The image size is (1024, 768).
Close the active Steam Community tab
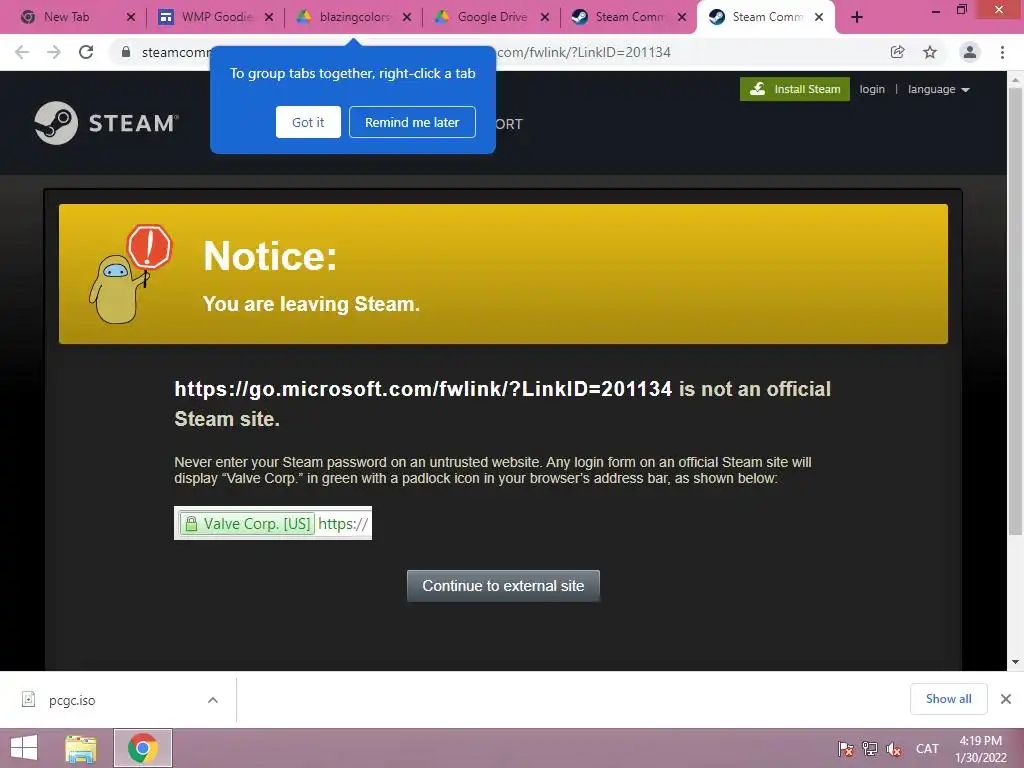819,17
